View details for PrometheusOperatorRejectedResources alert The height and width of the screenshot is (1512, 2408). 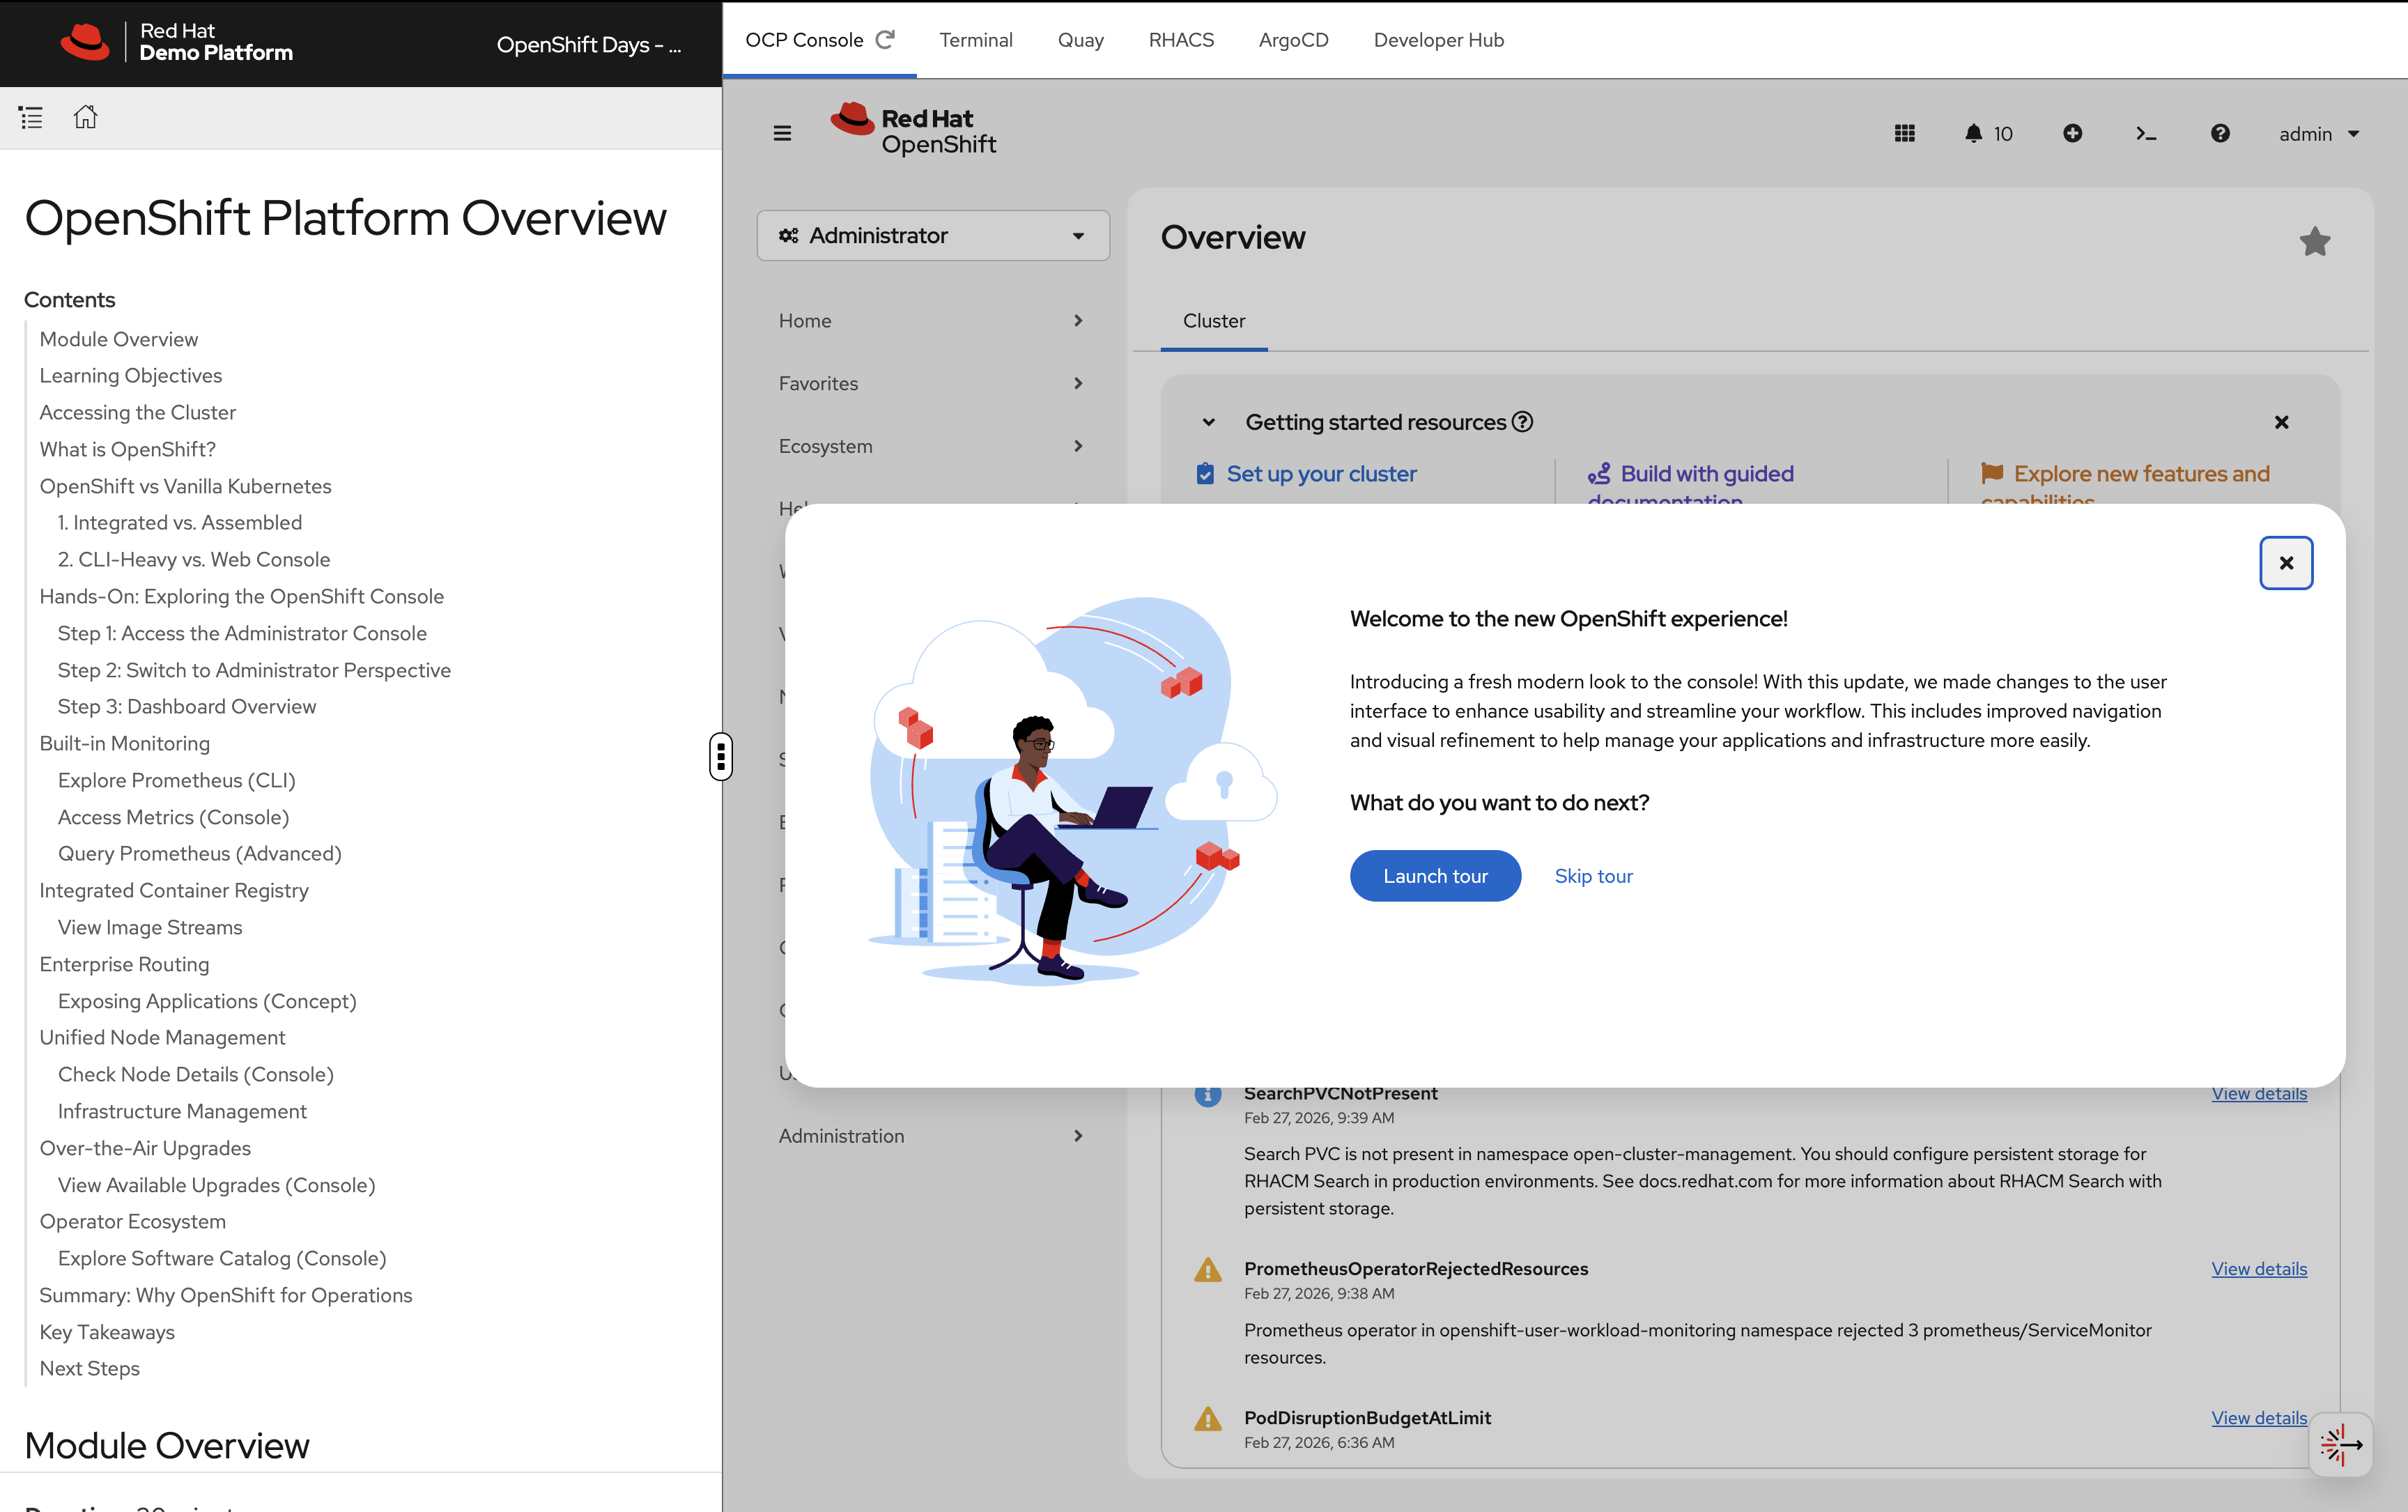click(2258, 1268)
